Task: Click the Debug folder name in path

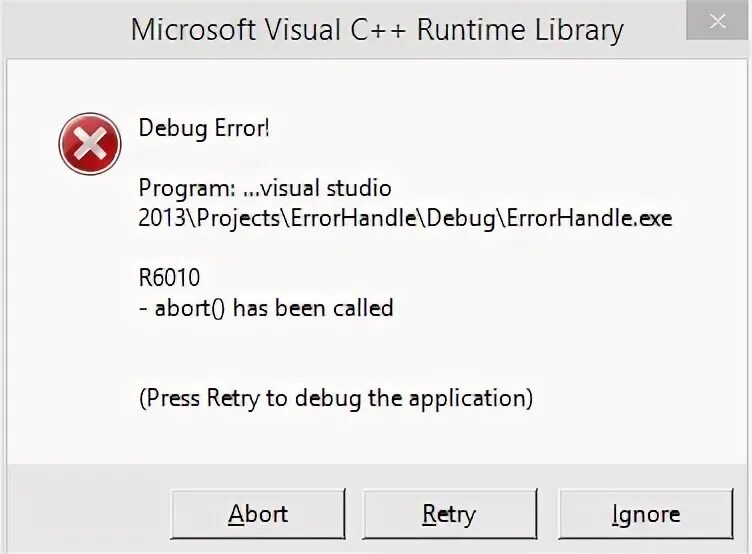Action: coord(461,218)
